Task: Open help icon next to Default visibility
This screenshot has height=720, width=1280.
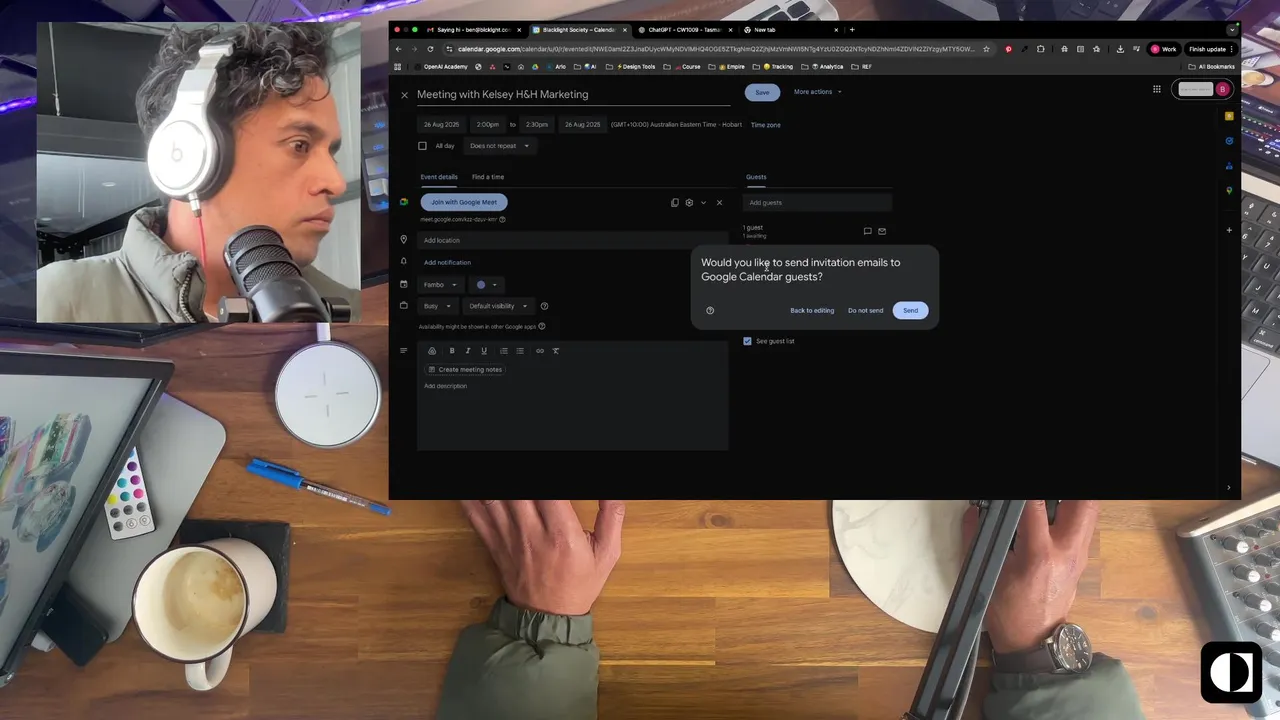Action: [x=544, y=306]
